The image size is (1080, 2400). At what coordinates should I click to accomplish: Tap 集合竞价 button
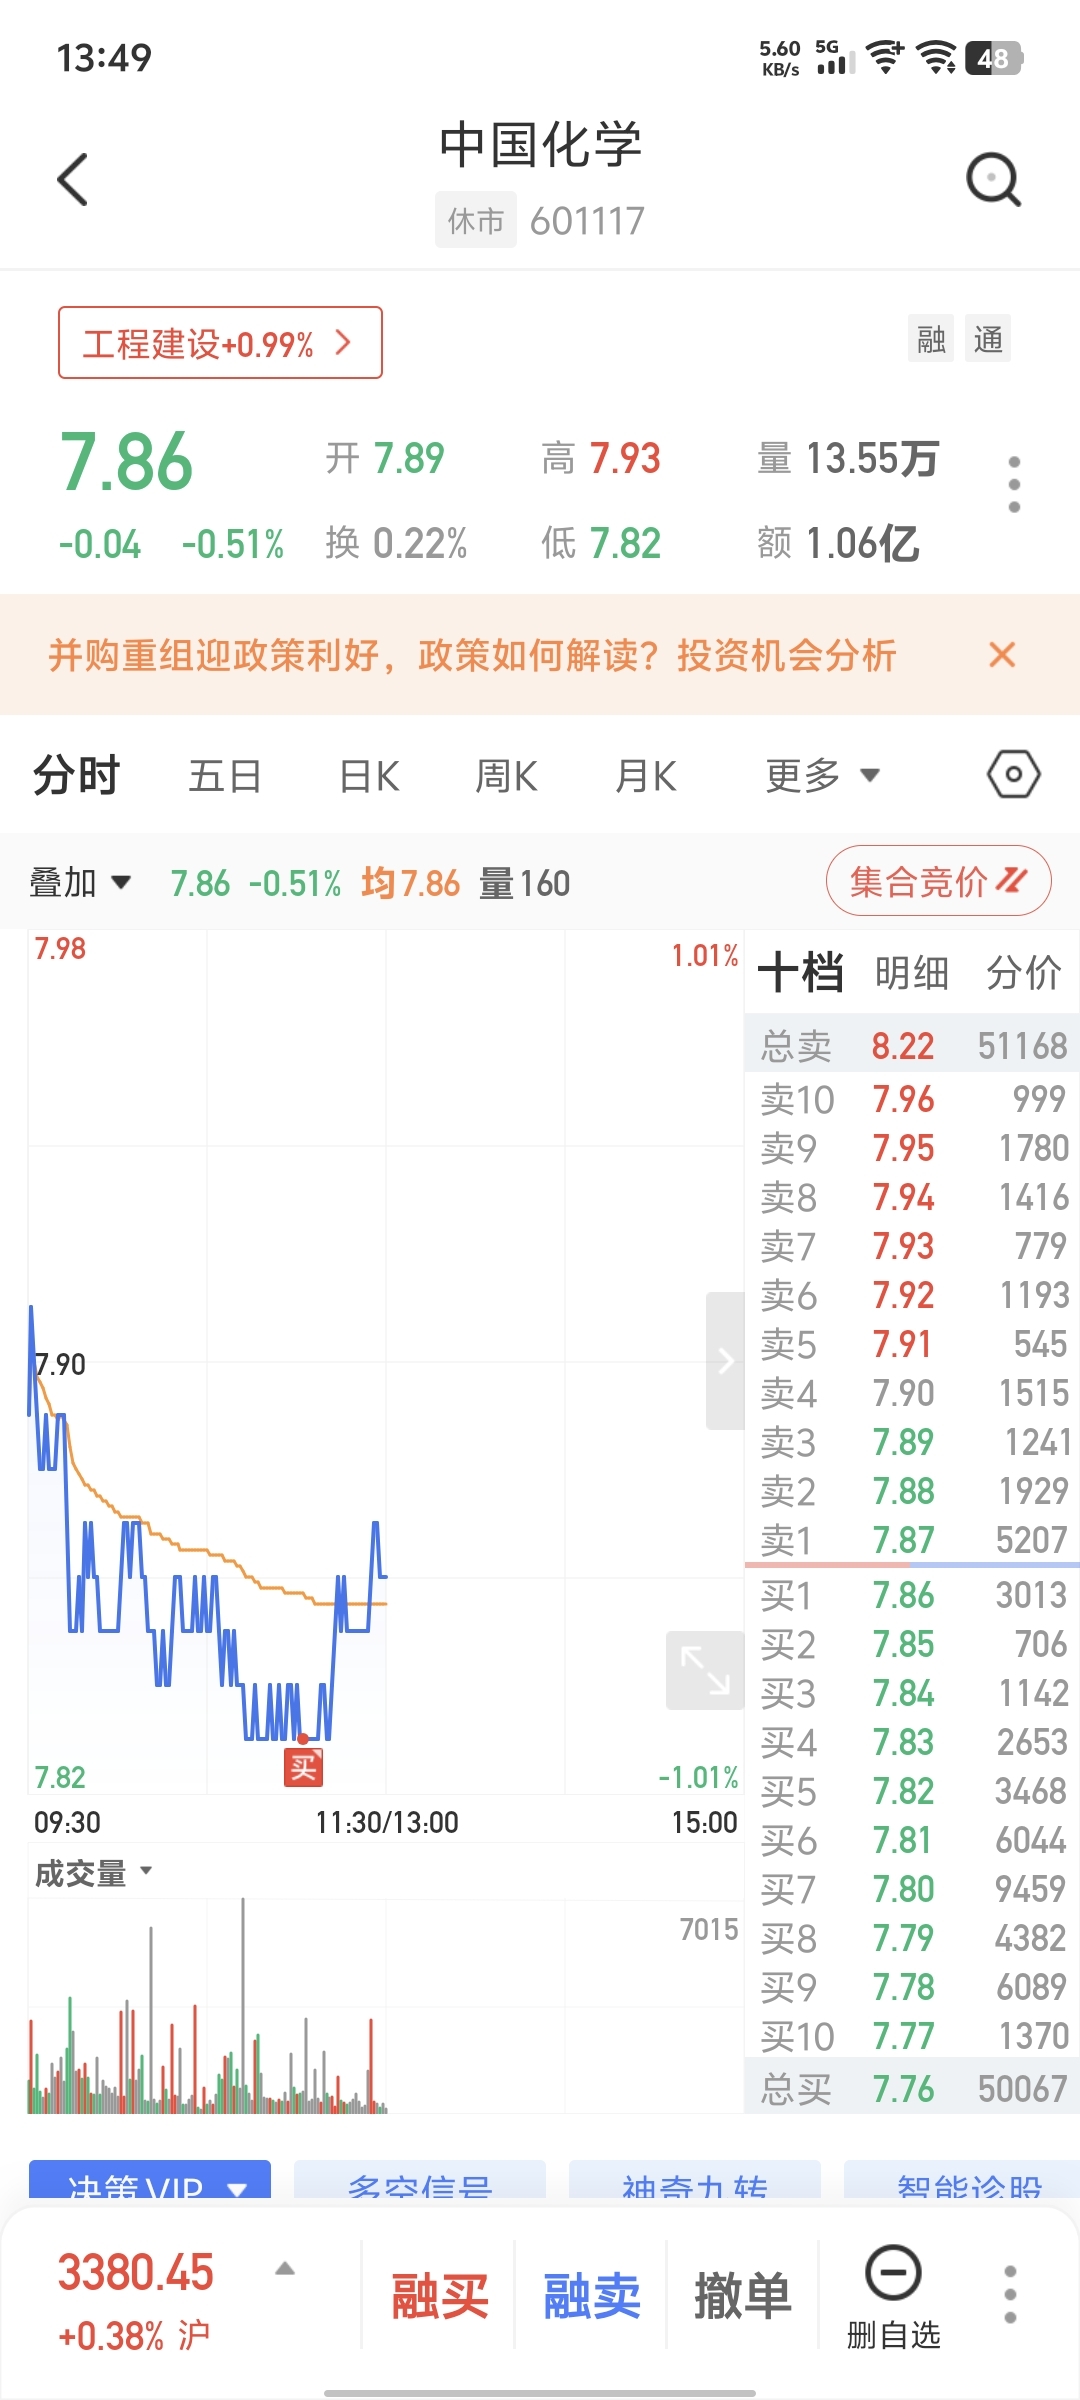click(x=938, y=881)
